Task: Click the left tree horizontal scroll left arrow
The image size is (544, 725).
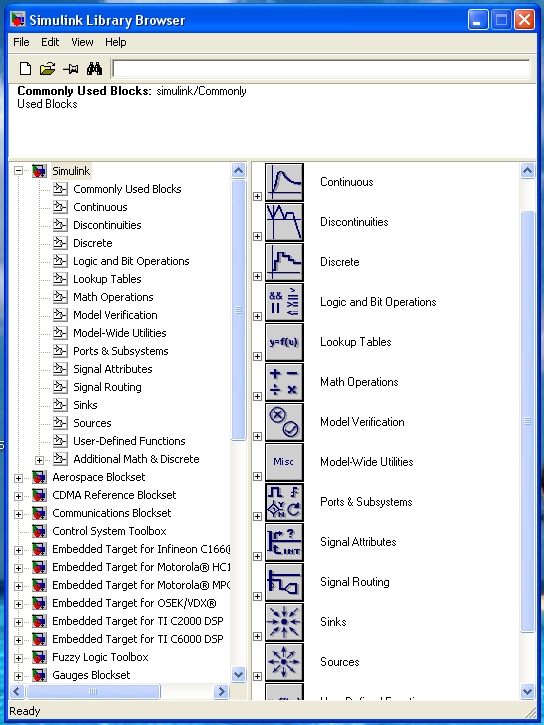Action: [x=18, y=692]
